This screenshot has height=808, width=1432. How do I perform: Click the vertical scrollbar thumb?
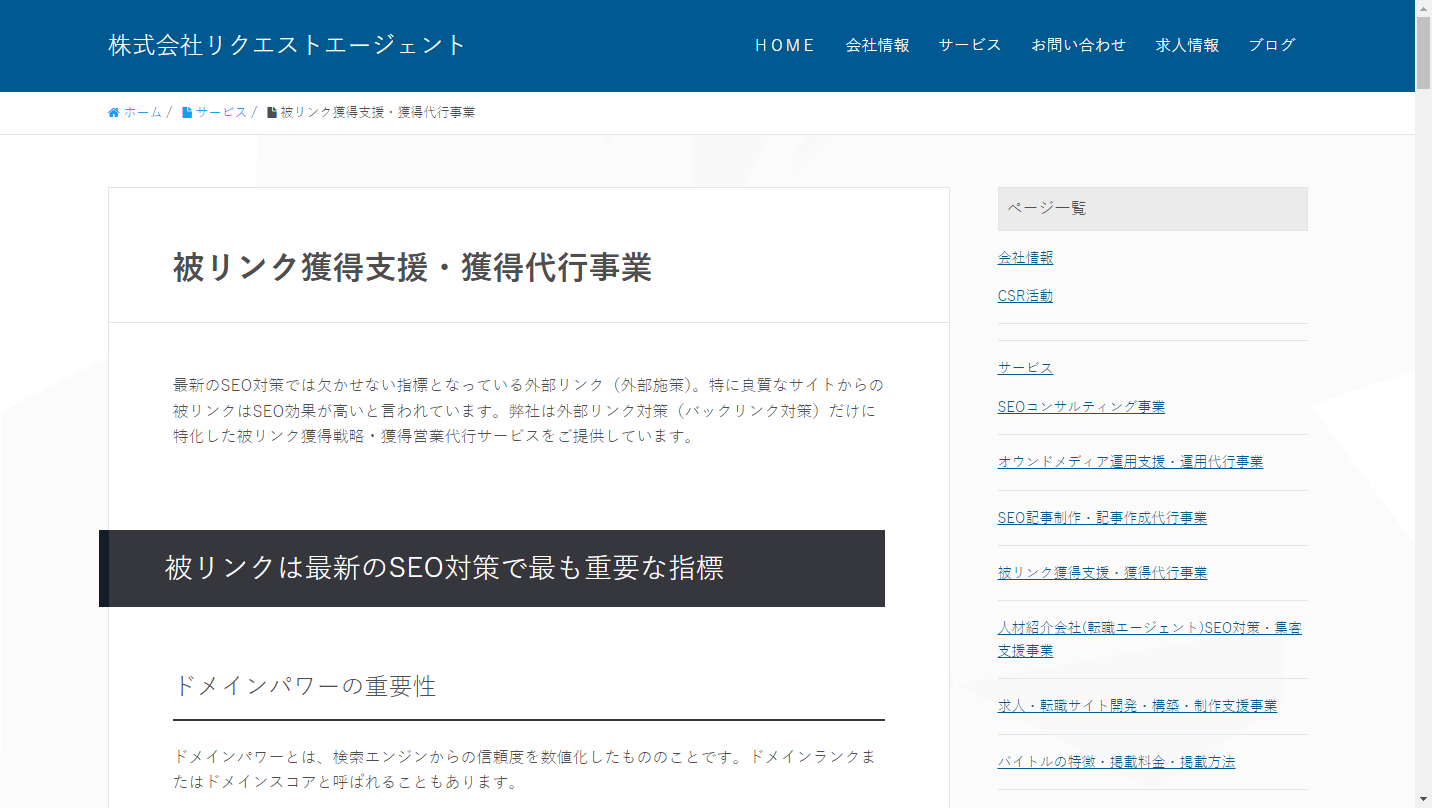[1423, 53]
